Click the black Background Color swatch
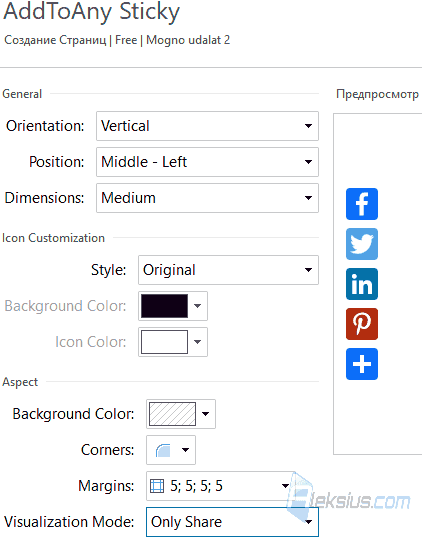Image resolution: width=422 pixels, height=543 pixels. pos(164,306)
